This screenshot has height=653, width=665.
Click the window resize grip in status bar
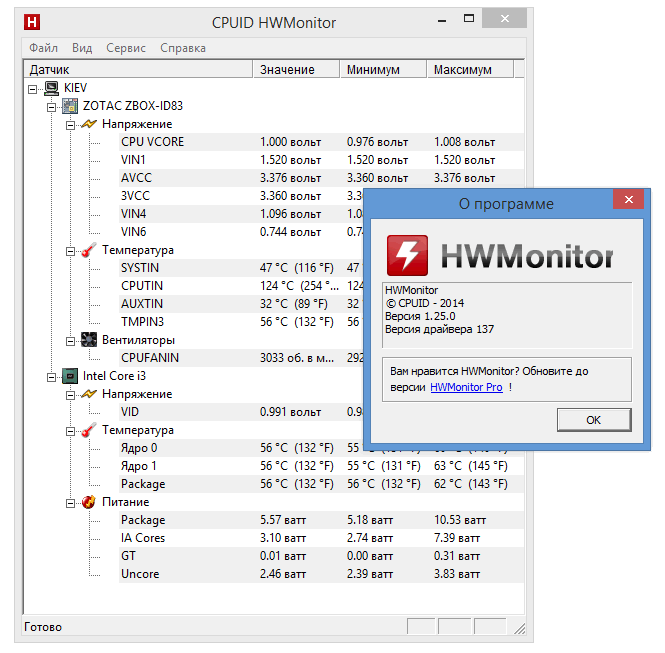pyautogui.click(x=520, y=628)
